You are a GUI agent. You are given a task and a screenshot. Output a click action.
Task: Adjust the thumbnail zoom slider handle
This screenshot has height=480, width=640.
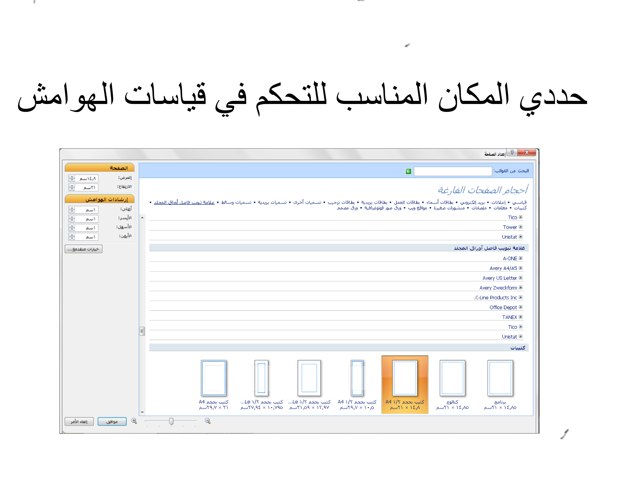click(x=171, y=421)
